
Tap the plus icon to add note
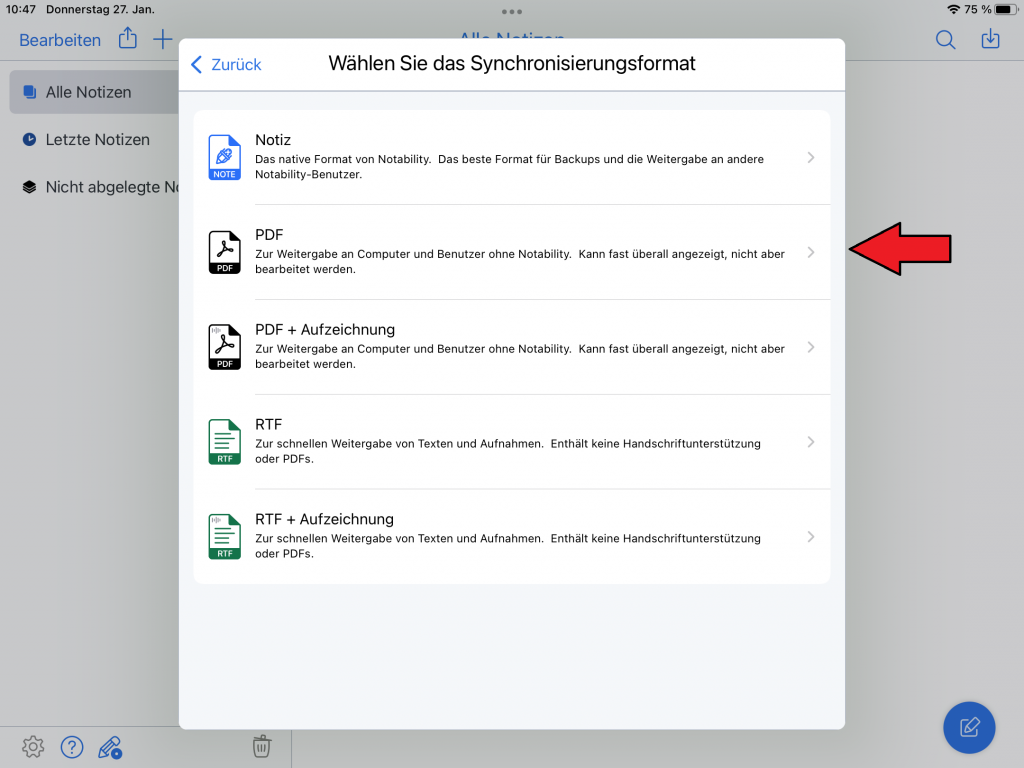point(162,40)
